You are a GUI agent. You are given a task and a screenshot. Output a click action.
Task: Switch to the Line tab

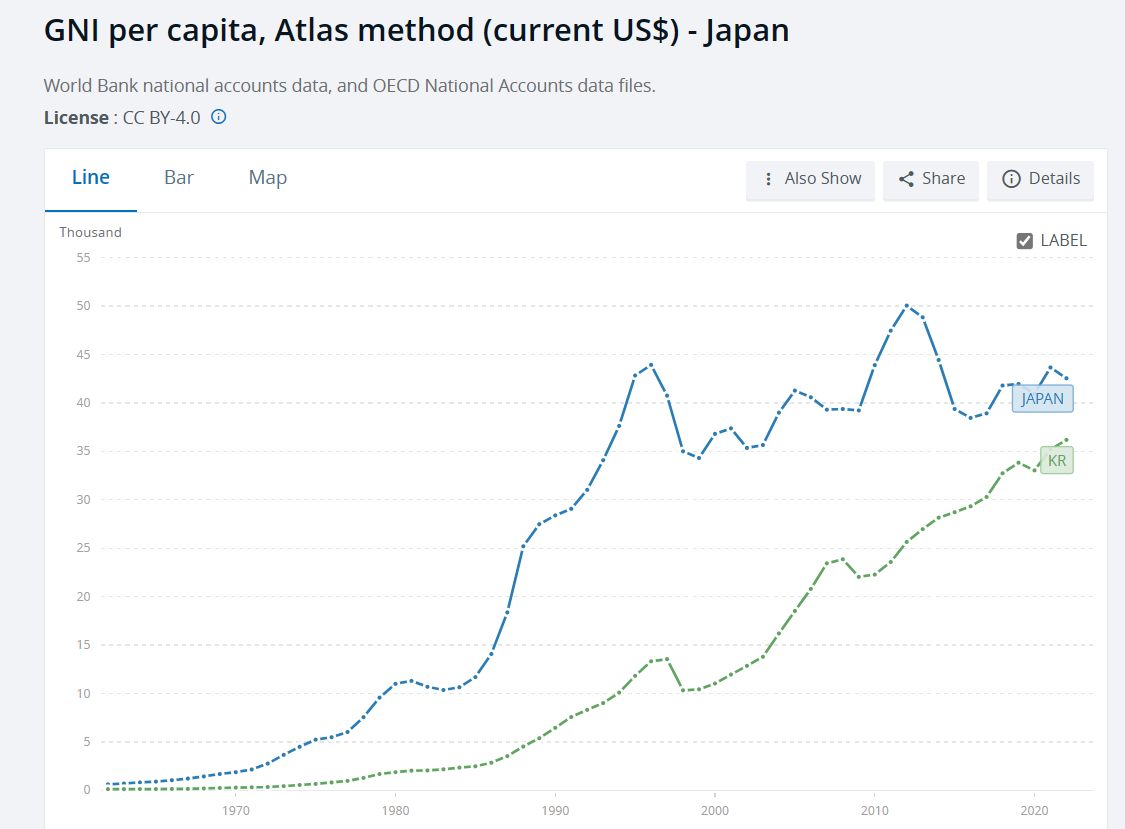click(x=91, y=178)
